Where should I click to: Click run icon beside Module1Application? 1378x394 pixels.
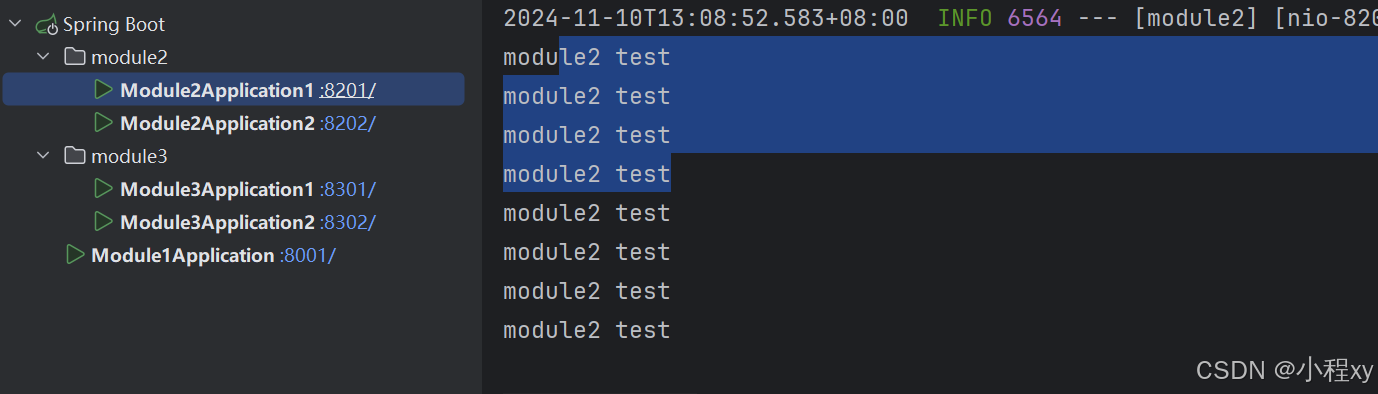point(74,255)
